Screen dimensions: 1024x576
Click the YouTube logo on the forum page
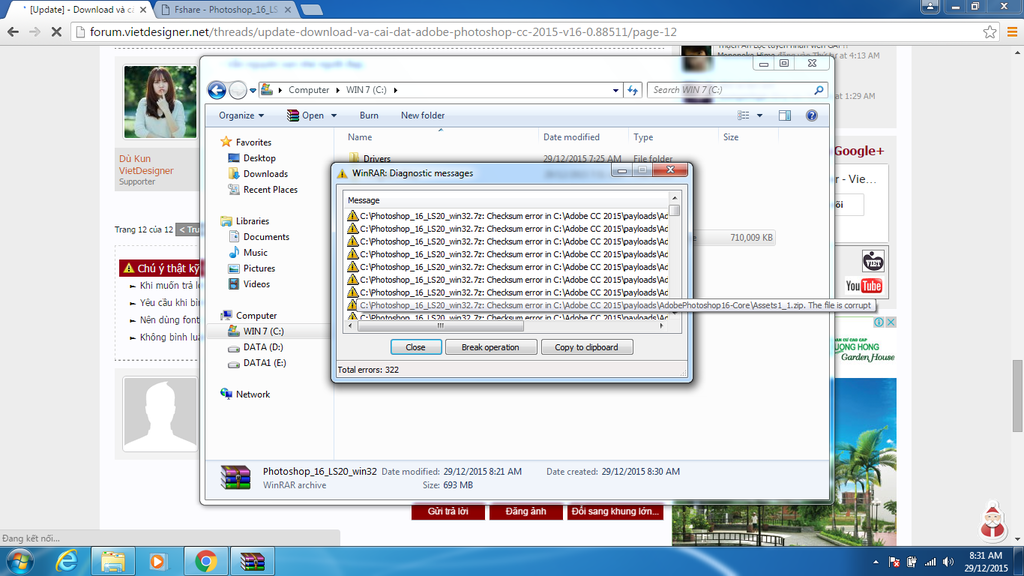tap(863, 286)
